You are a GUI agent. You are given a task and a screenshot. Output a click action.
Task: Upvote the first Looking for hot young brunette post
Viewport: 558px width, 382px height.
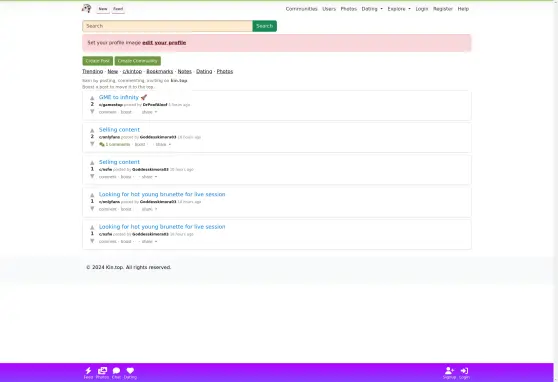92,195
